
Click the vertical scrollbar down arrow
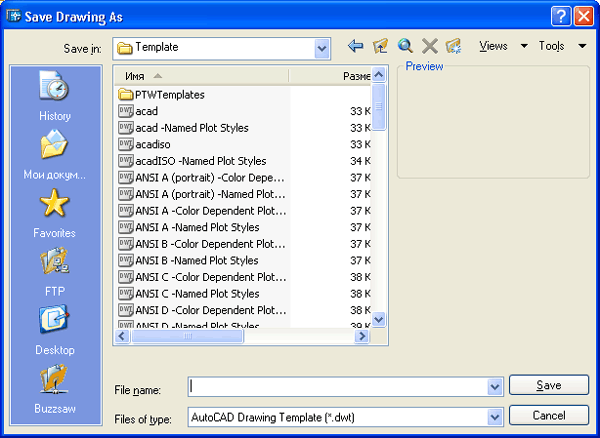click(379, 319)
